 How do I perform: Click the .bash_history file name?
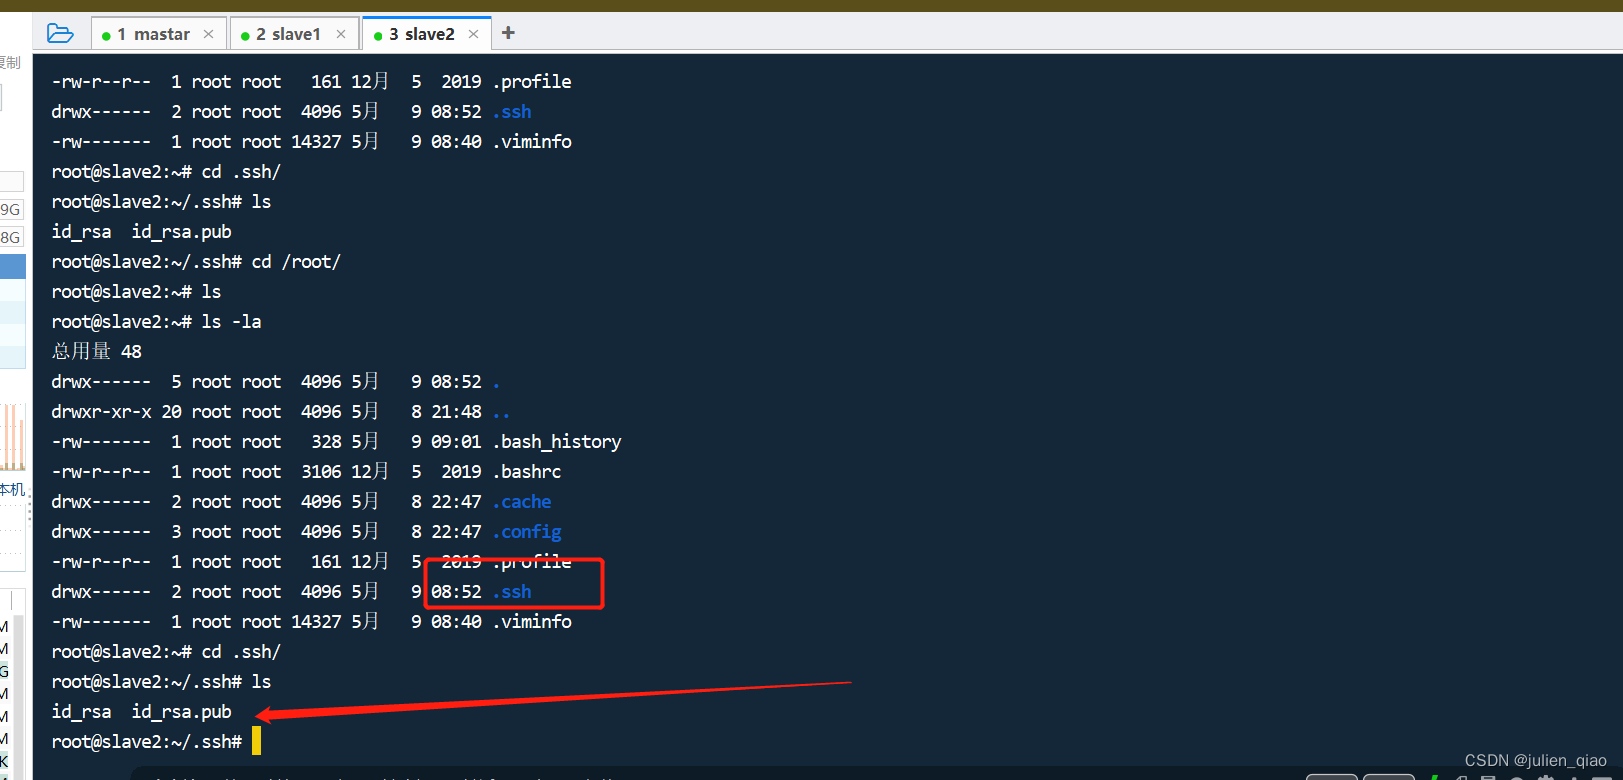(x=557, y=442)
